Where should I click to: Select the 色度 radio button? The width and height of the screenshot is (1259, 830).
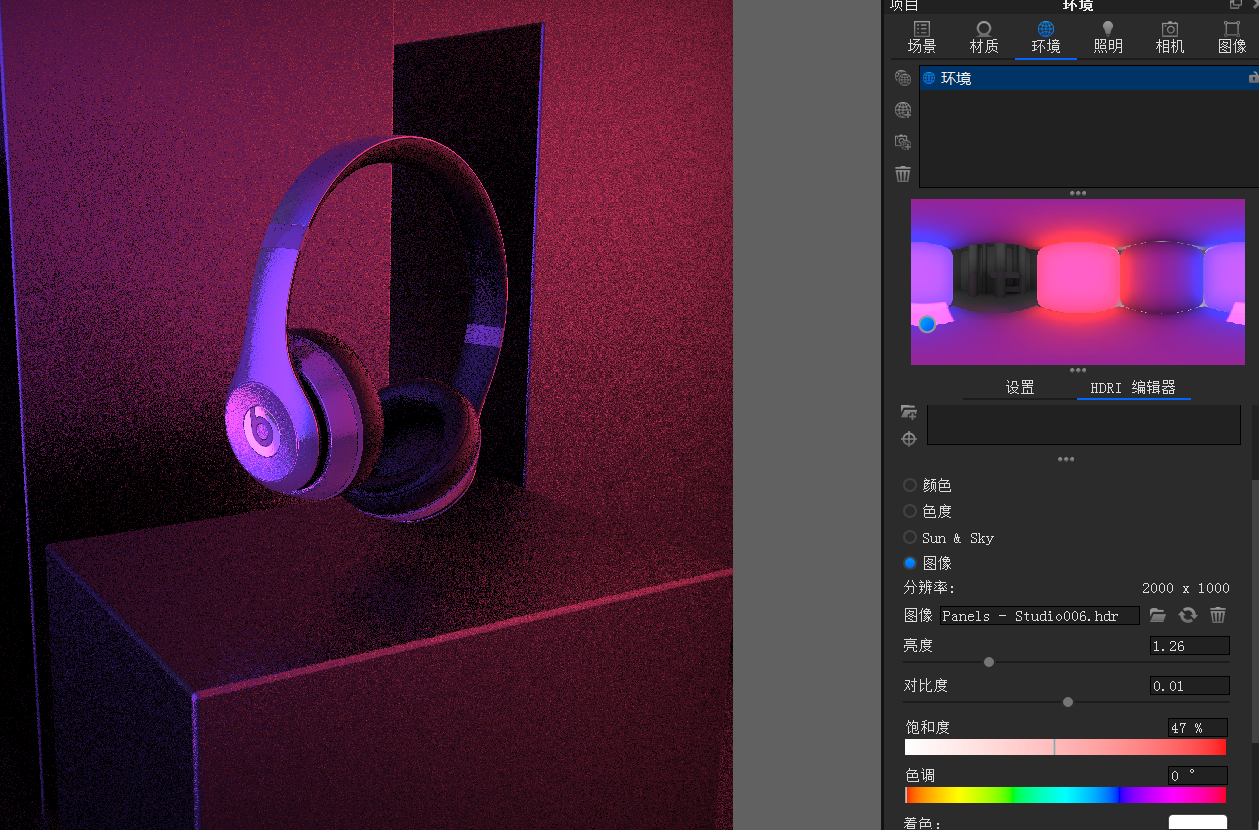point(910,511)
